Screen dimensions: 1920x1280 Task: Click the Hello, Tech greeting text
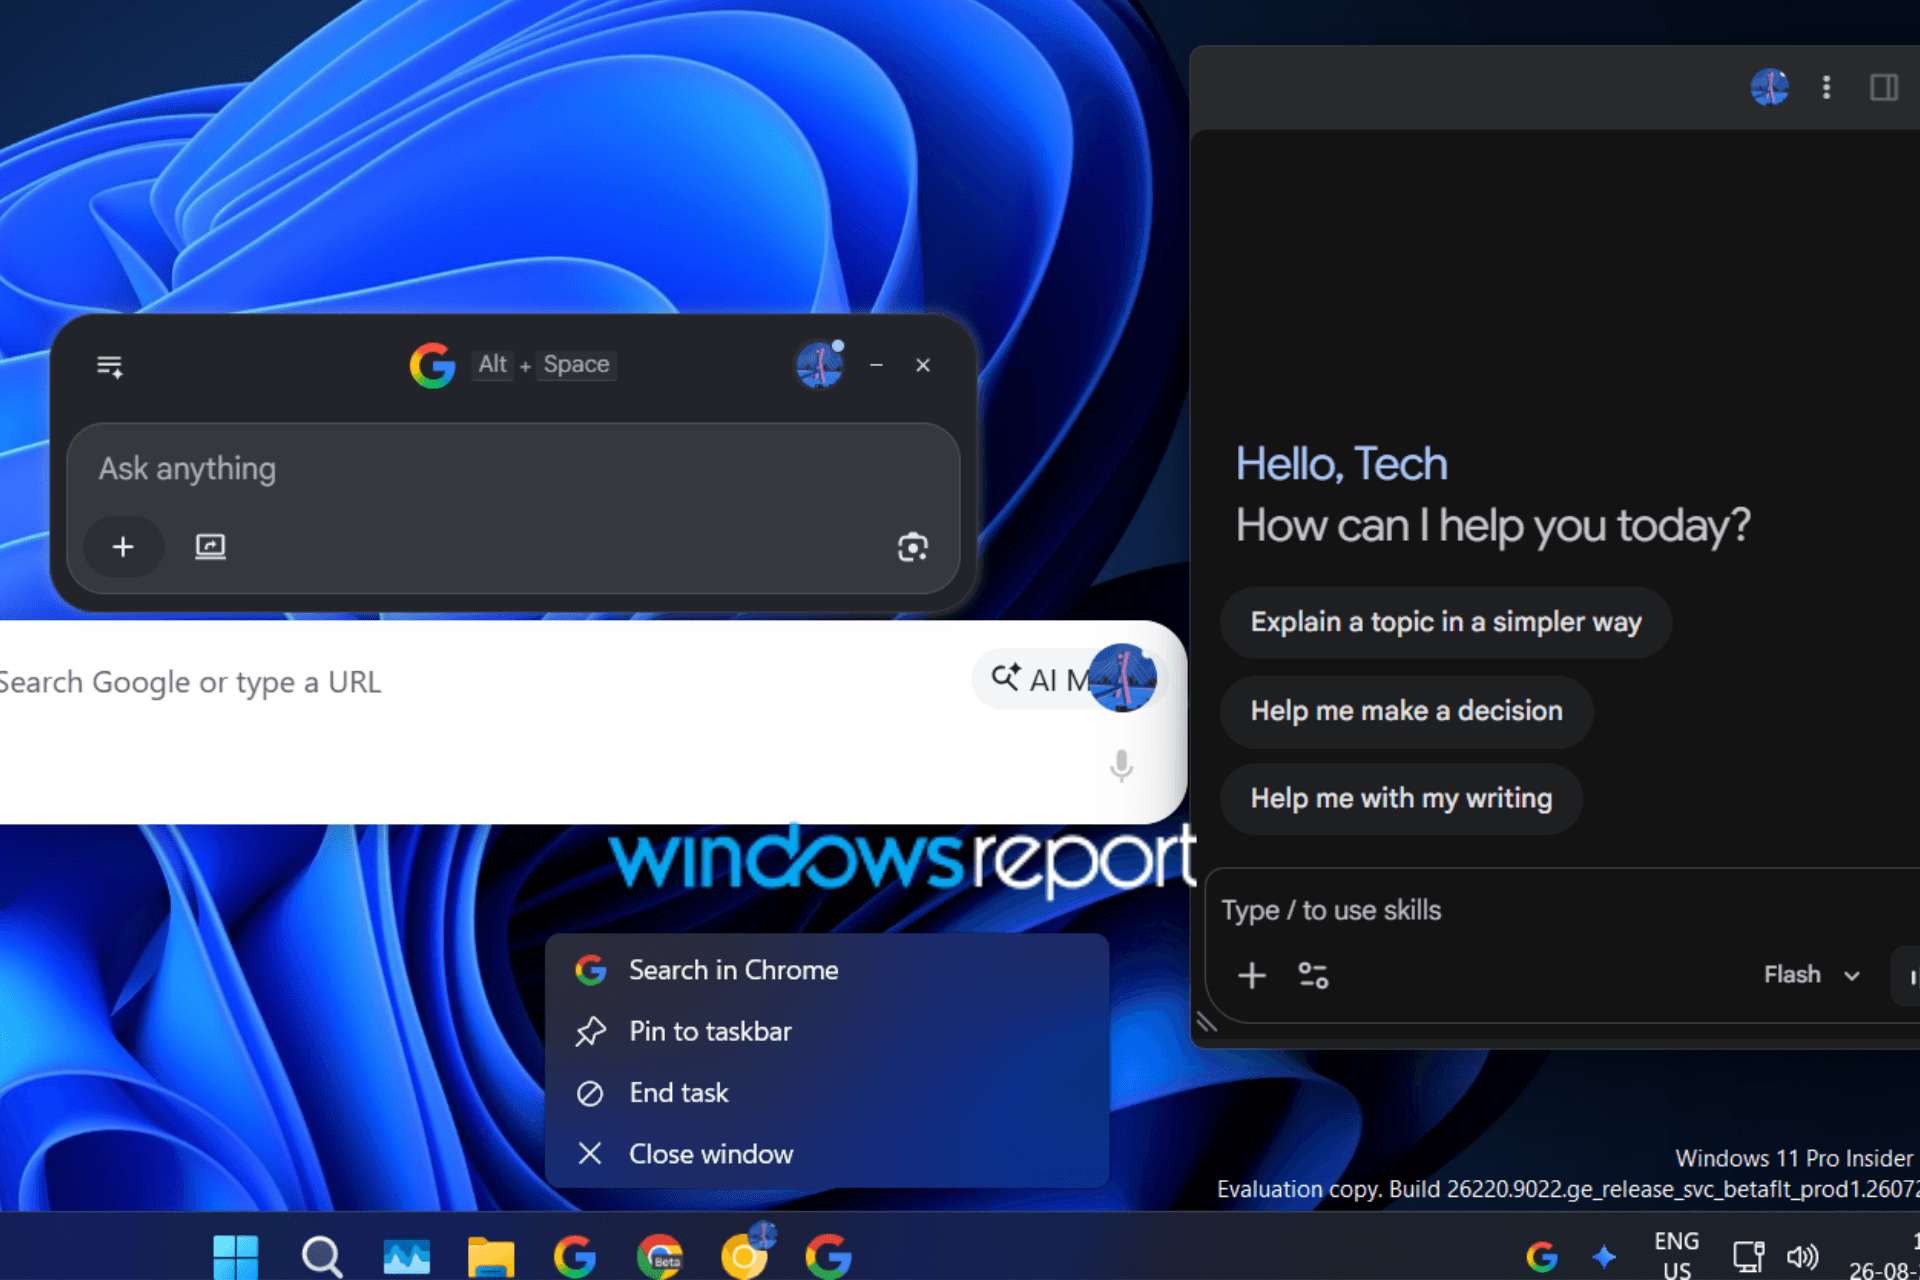pyautogui.click(x=1341, y=464)
